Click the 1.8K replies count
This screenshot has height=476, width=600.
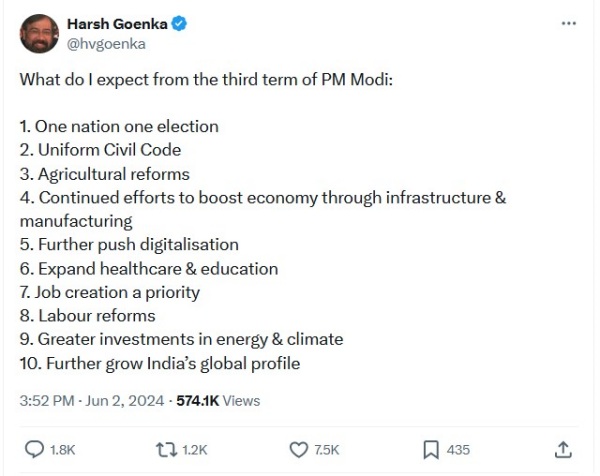click(x=62, y=450)
